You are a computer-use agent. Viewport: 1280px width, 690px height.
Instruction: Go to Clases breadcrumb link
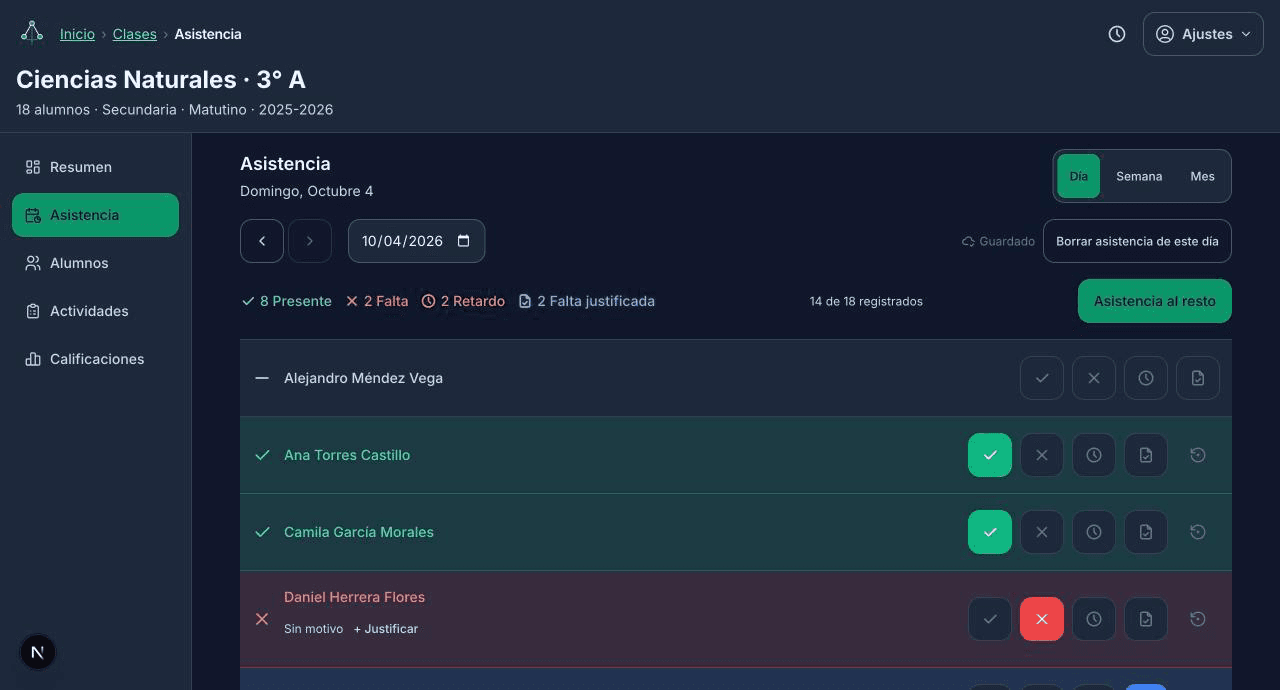135,34
